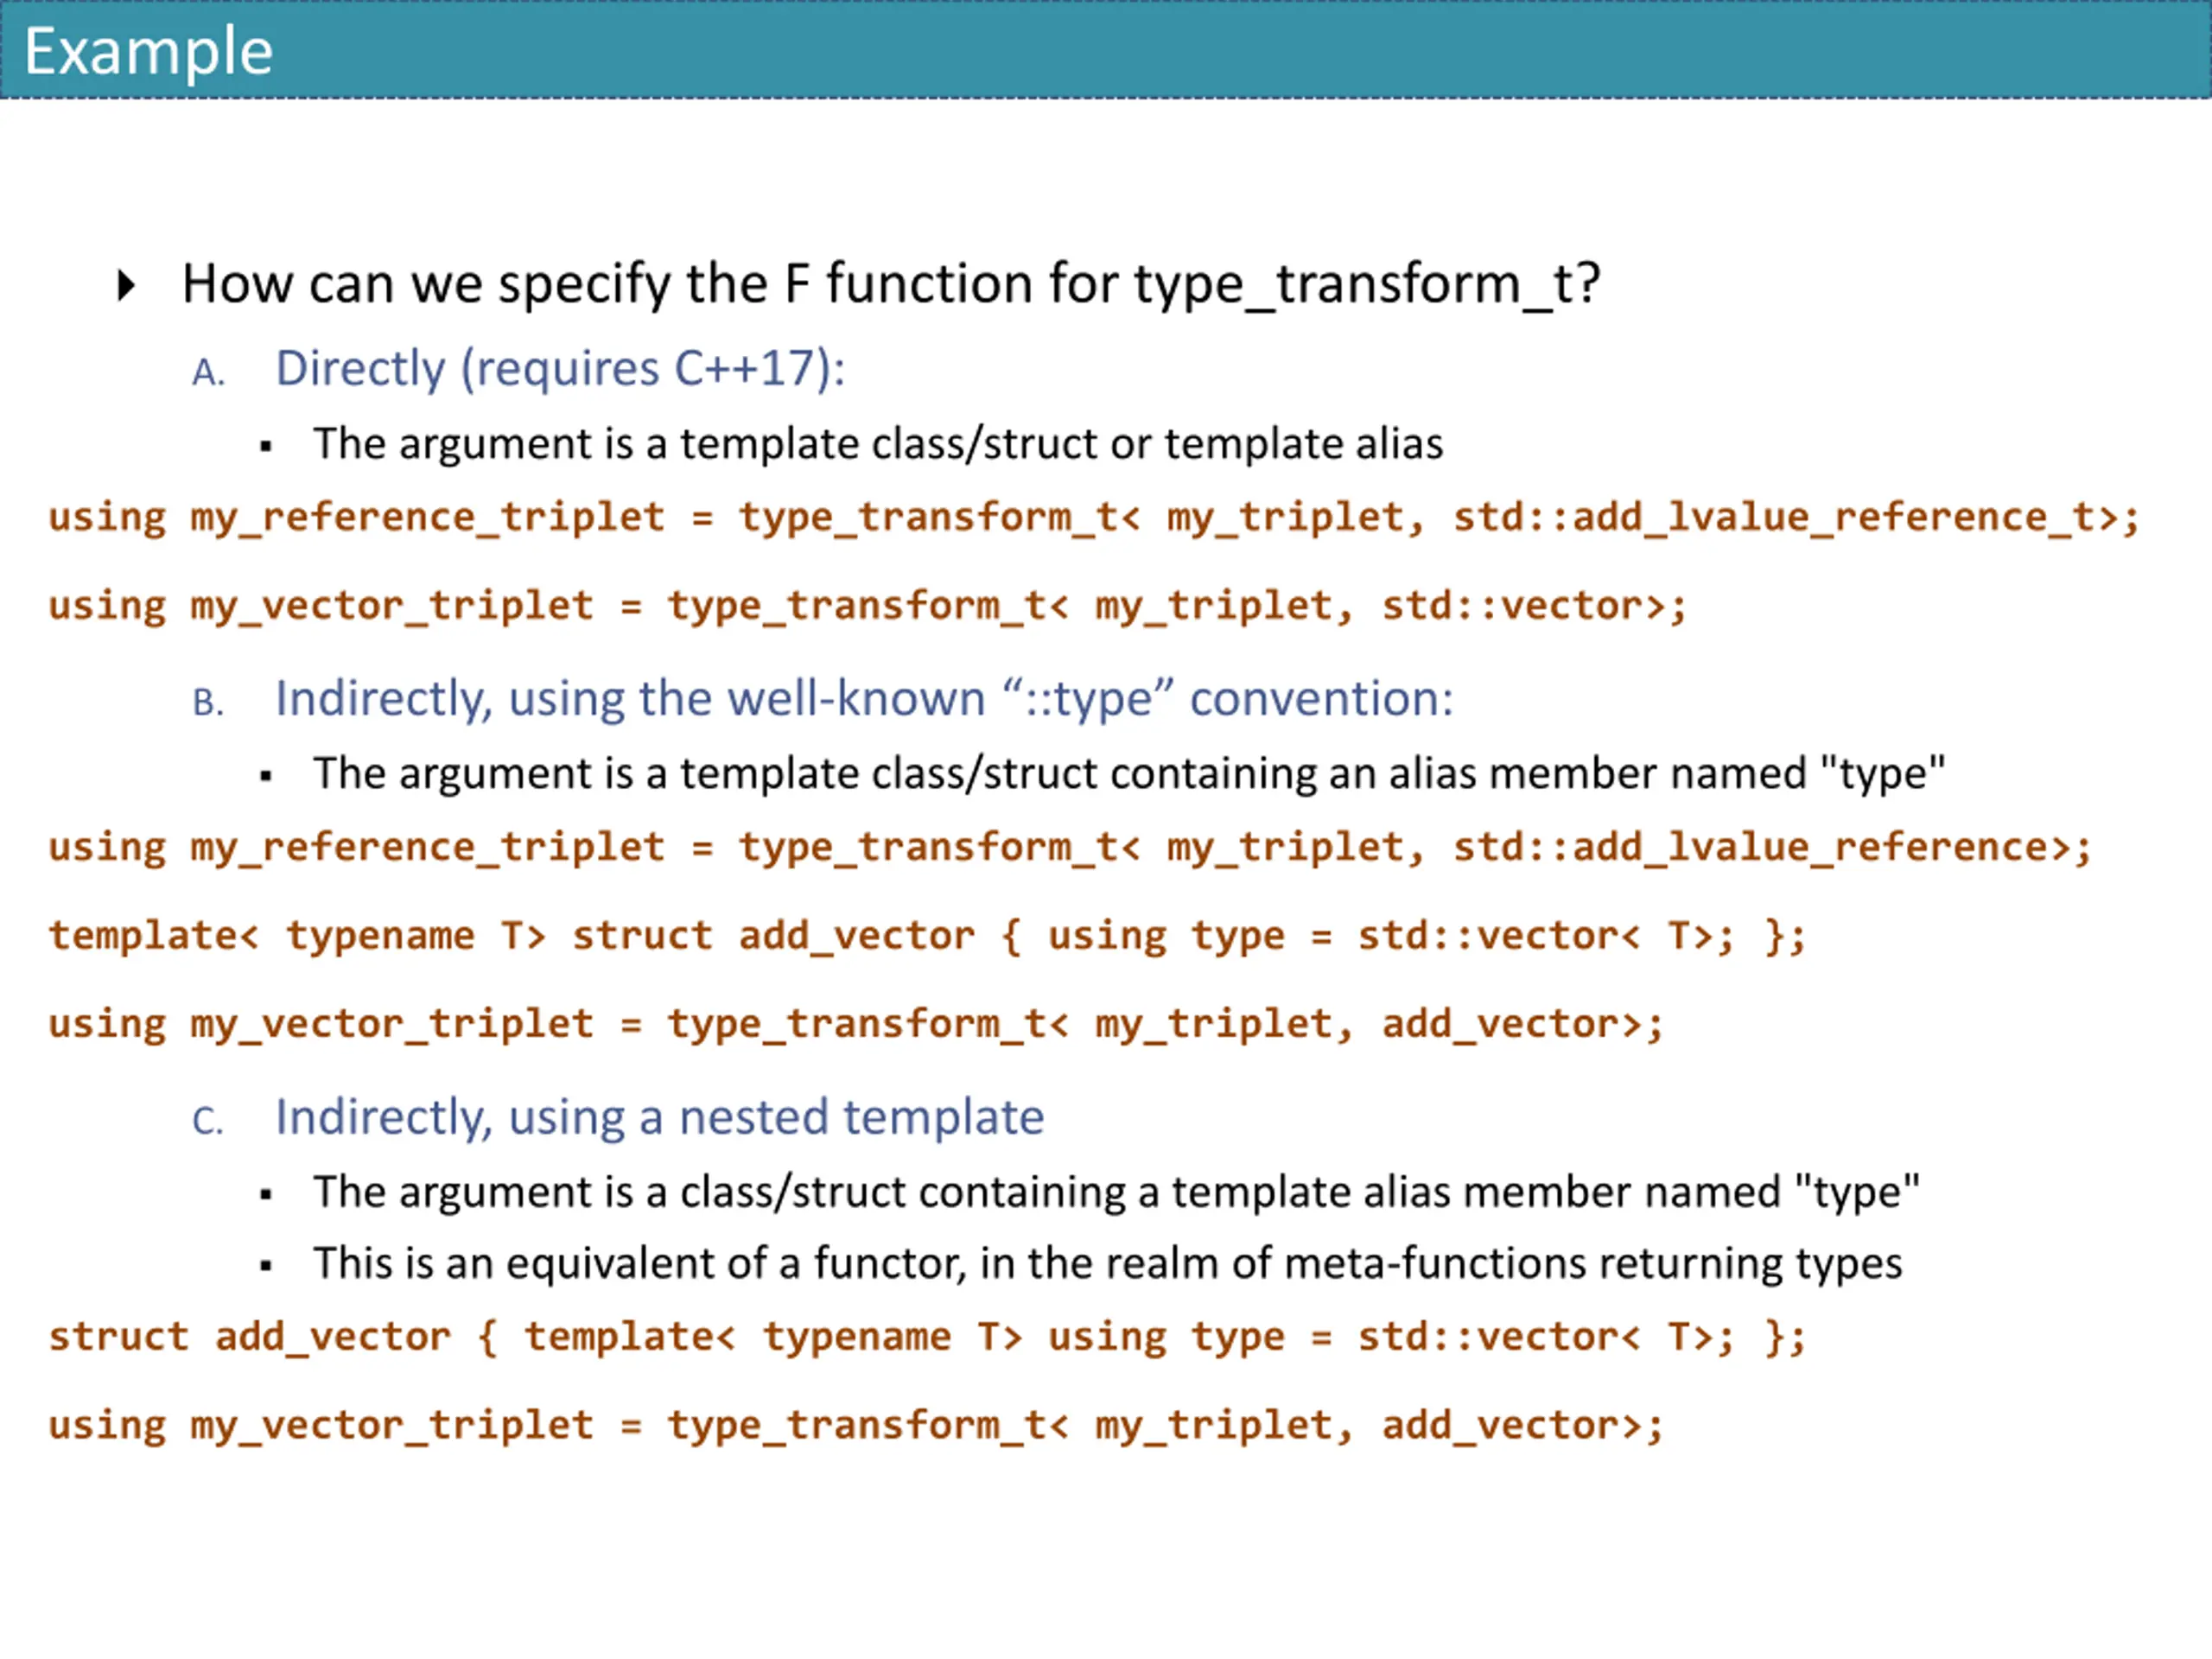Click the question "How can we specify the F function"
This screenshot has height=1659, width=2212.
tap(891, 284)
